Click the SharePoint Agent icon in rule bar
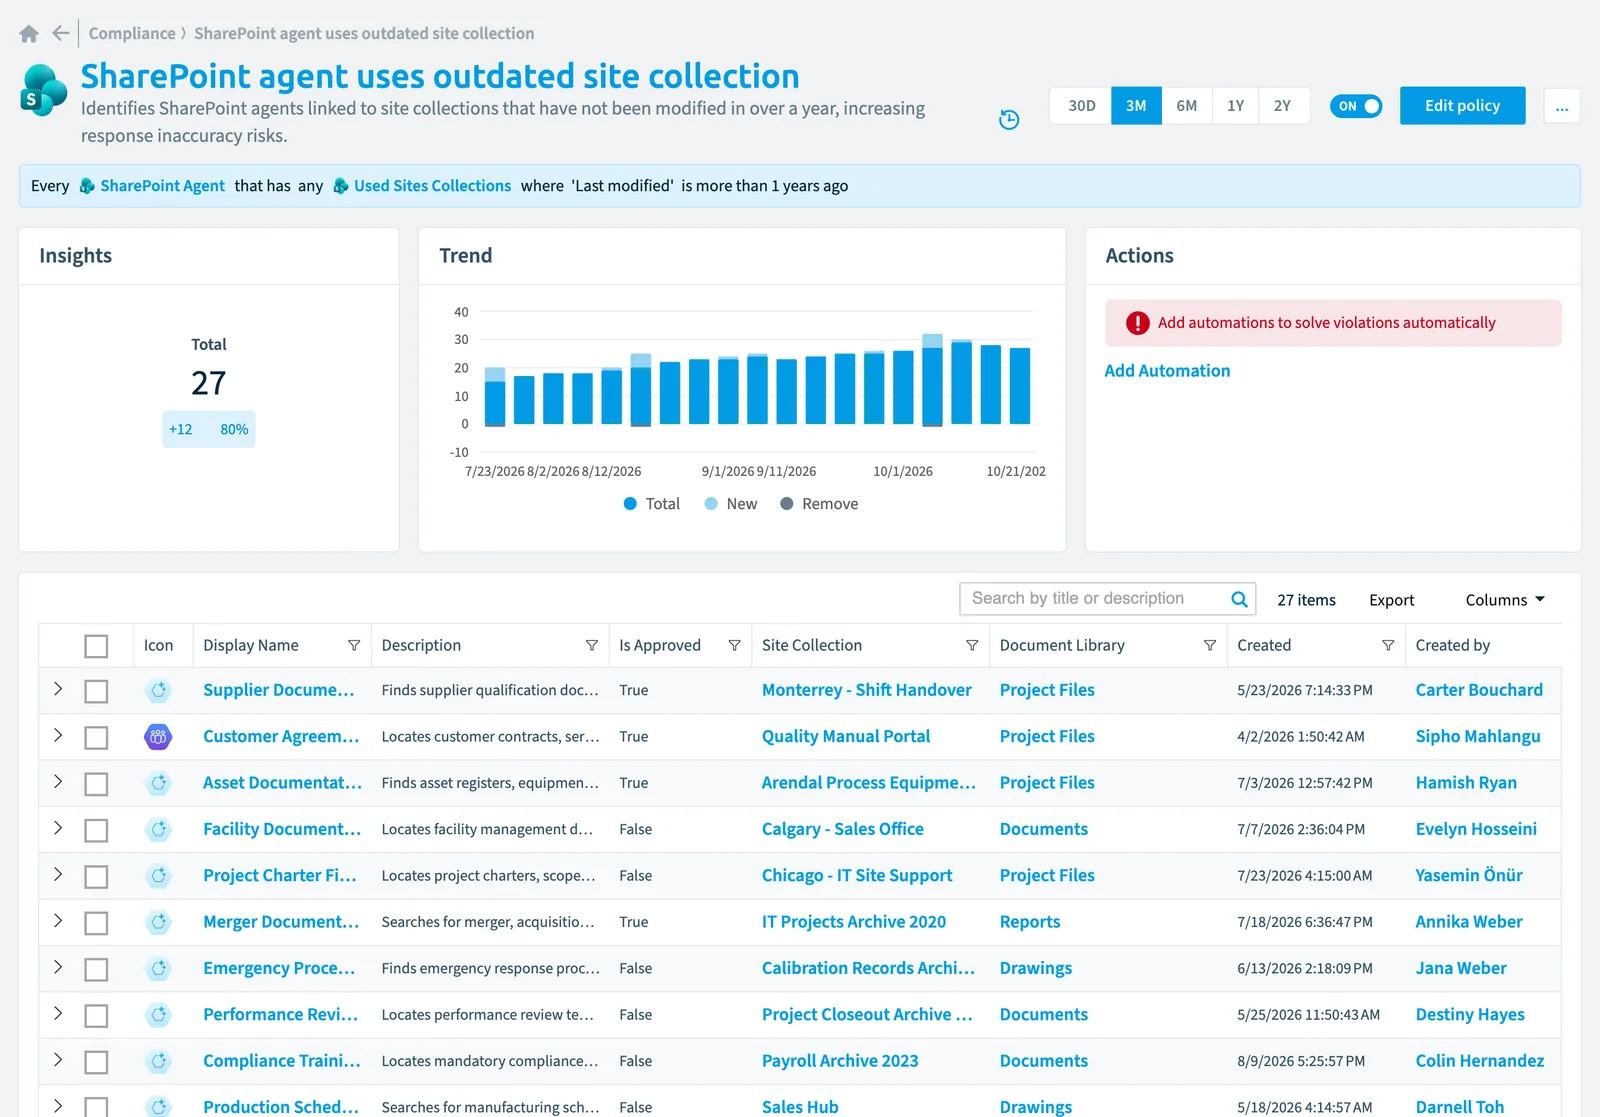 click(x=87, y=186)
